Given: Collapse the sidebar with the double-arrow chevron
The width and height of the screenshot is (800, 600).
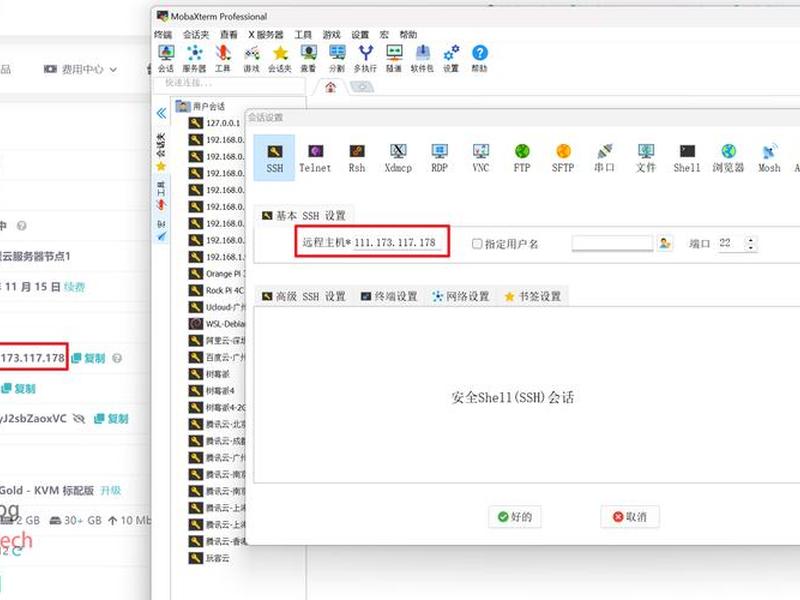Looking at the screenshot, I should (161, 113).
